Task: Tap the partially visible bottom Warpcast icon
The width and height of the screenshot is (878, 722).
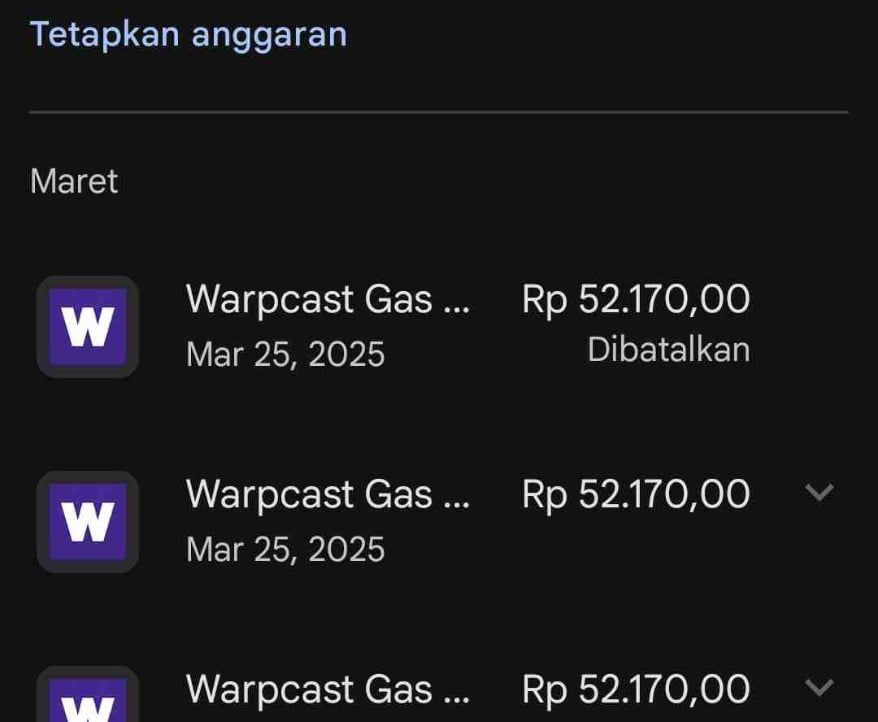Action: click(88, 697)
